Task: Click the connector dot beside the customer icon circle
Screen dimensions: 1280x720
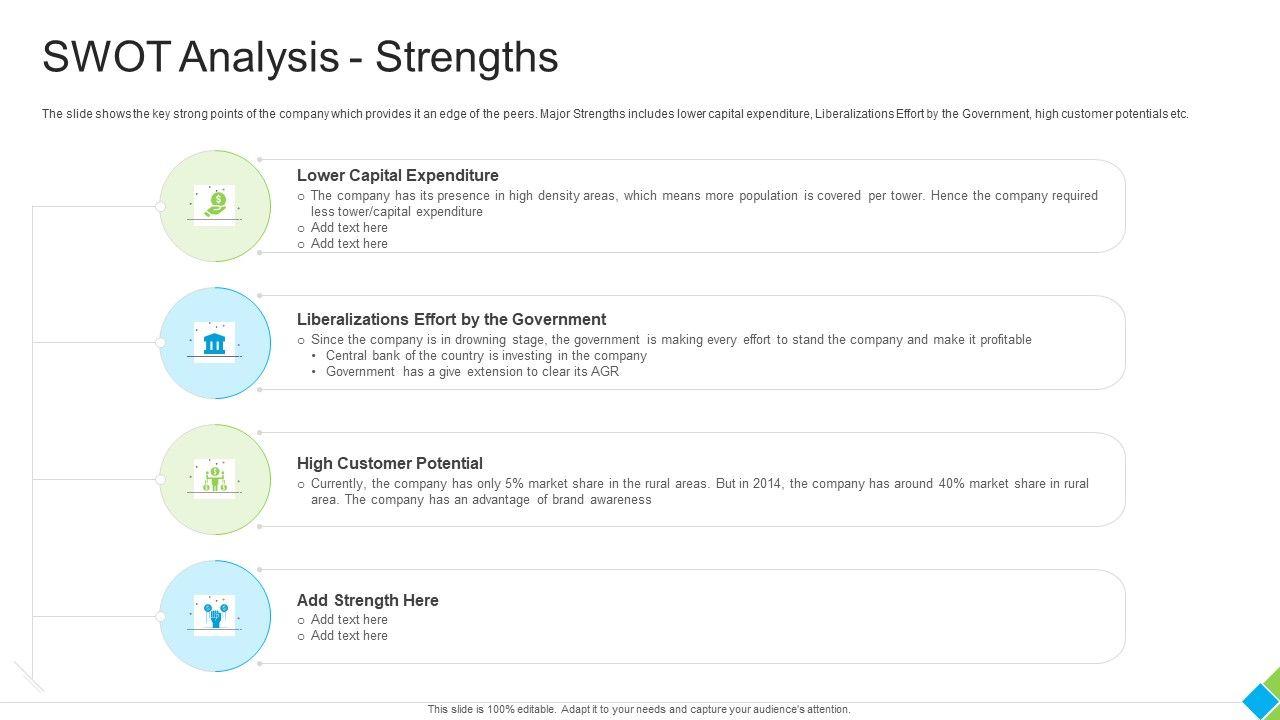Action: click(x=160, y=480)
